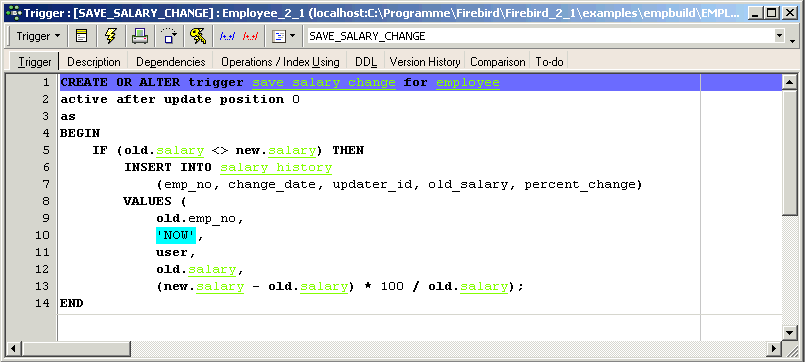805x362 pixels.
Task: Switch to the Dependencies tab
Action: 170,62
